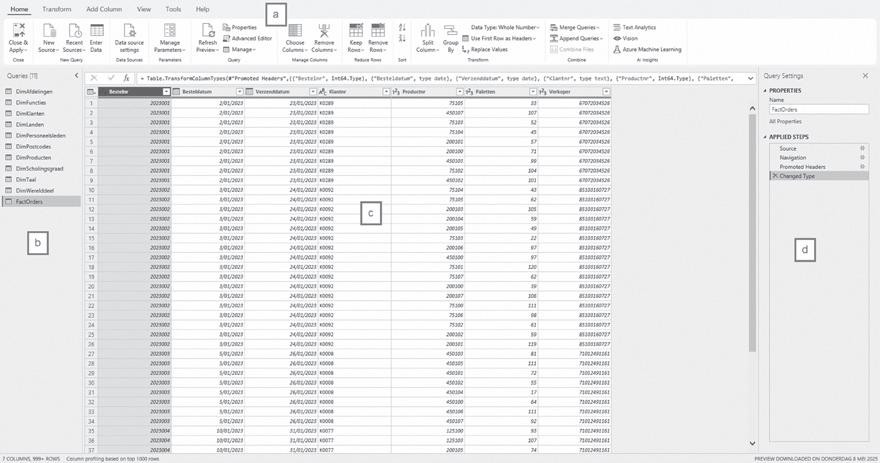The image size is (880, 463).
Task: Open the Manage dropdown in Query group
Action: (x=239, y=49)
